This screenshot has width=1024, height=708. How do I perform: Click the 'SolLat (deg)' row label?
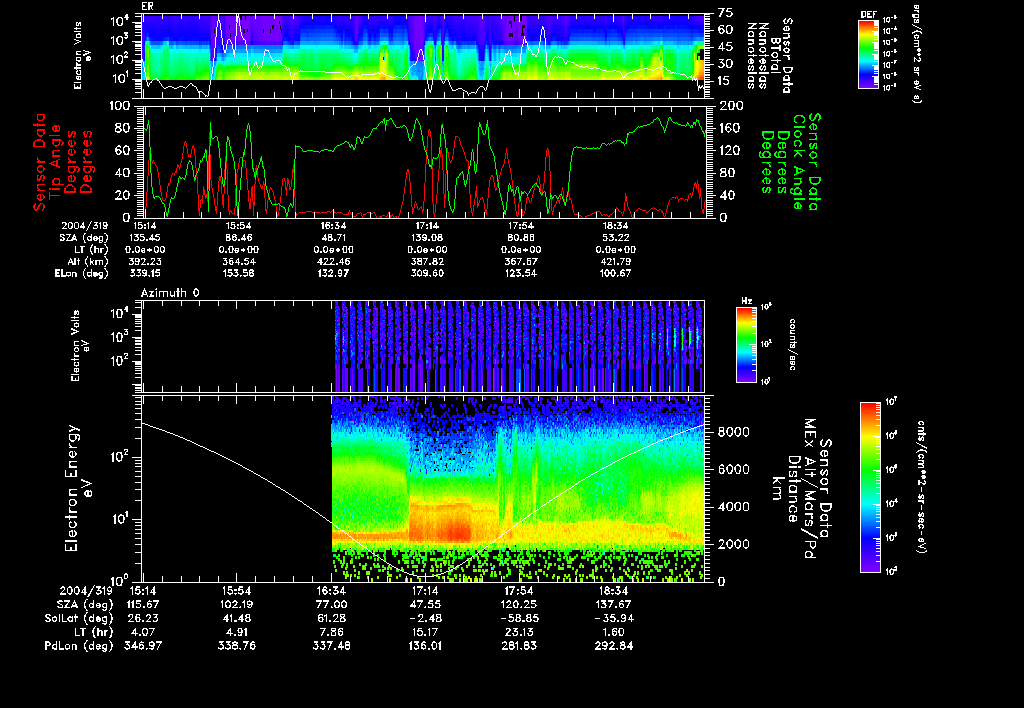[78, 618]
